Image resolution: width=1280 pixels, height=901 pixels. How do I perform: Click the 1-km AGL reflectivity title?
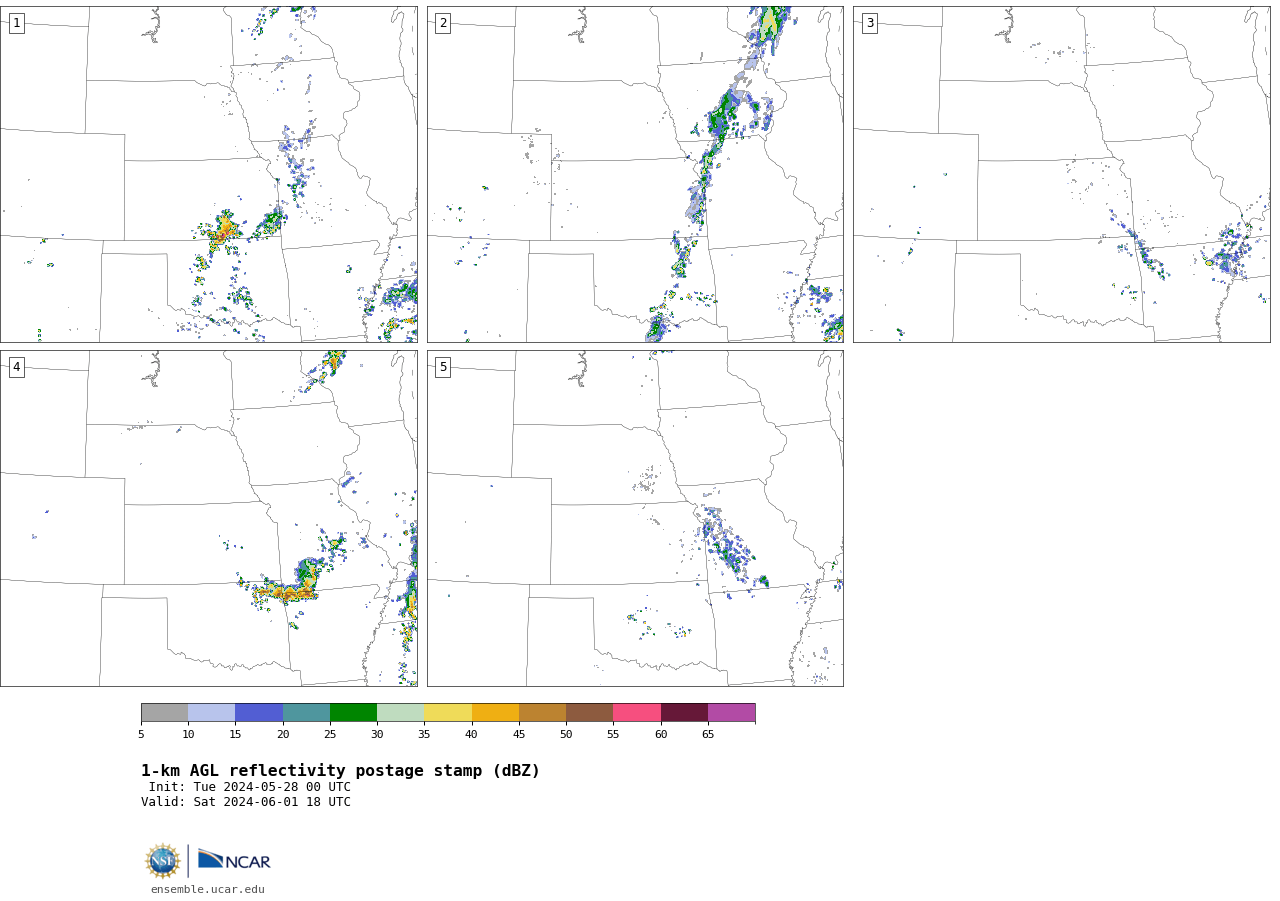[340, 771]
